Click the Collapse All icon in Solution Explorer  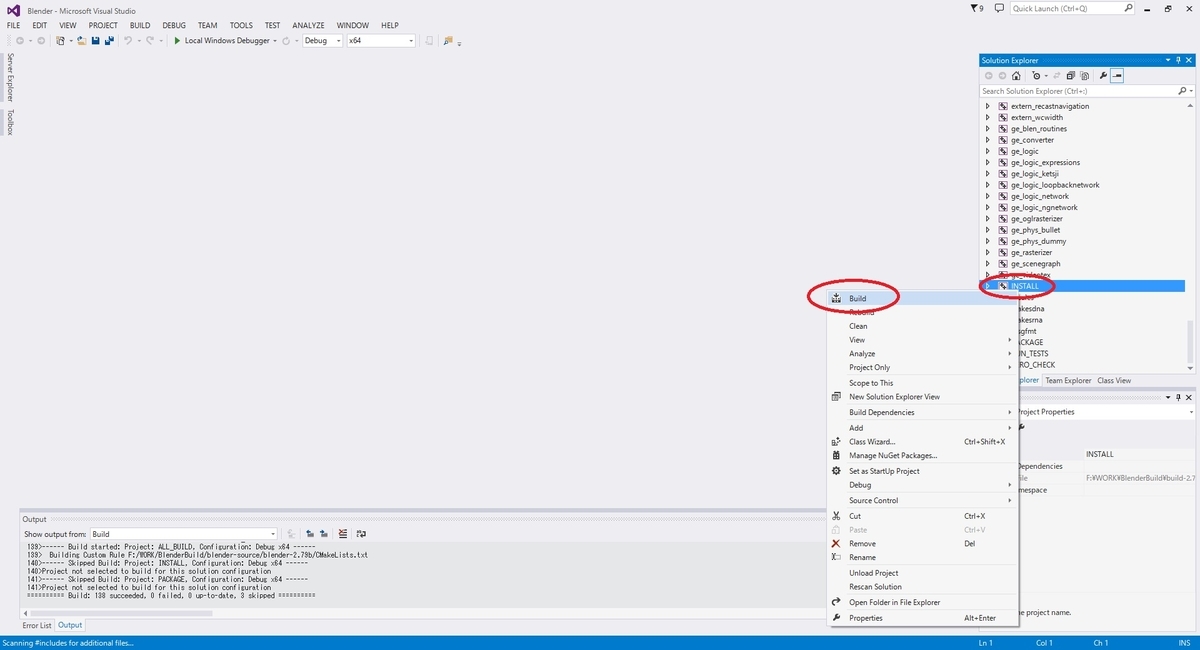point(1070,76)
